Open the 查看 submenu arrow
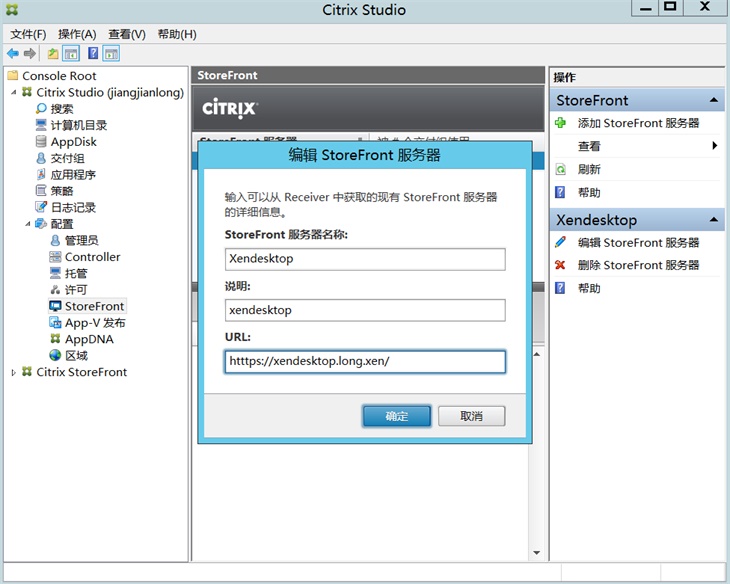Viewport: 730px width, 584px height. pyautogui.click(x=715, y=146)
